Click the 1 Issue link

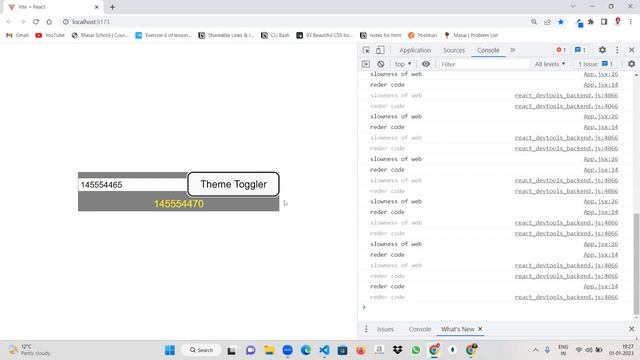[596, 64]
